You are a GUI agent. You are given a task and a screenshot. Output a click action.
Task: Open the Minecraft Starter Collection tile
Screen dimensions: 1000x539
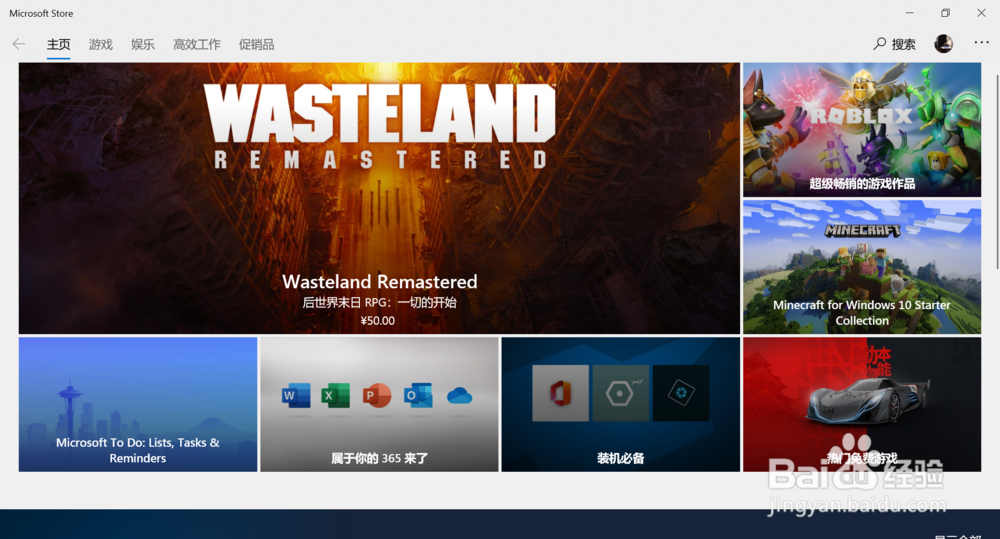tap(862, 267)
